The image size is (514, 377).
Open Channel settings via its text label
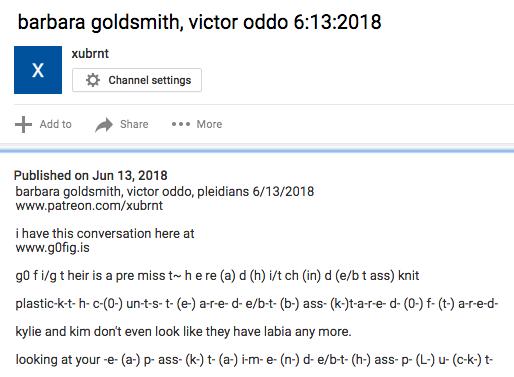(x=150, y=80)
